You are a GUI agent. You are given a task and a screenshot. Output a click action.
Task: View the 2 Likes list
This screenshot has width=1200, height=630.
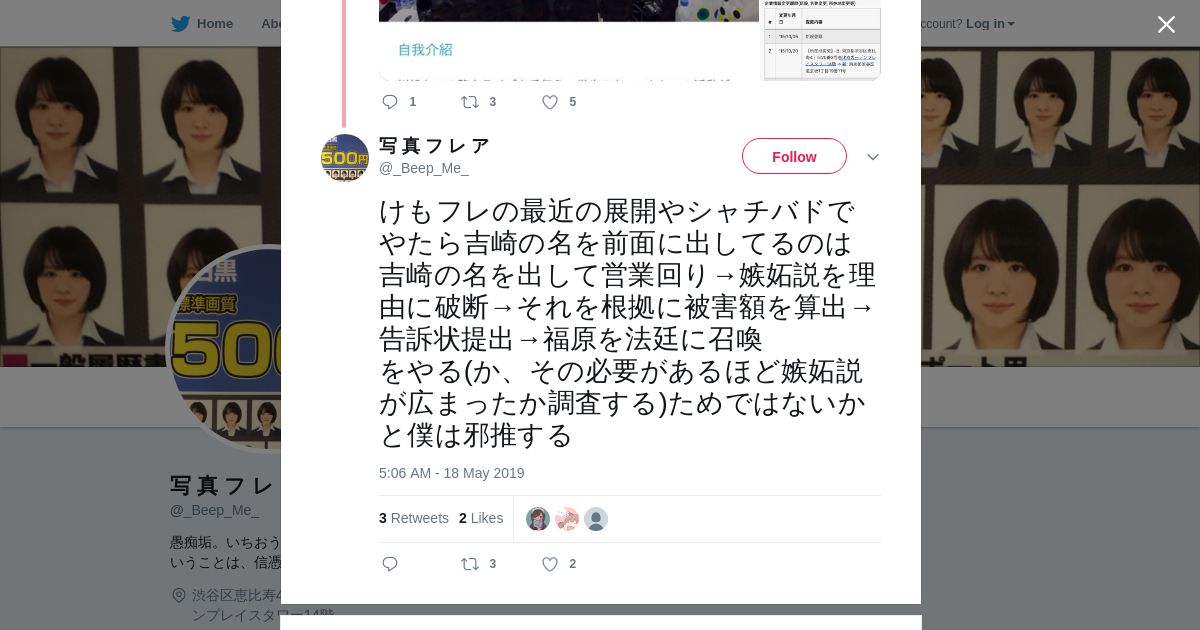pyautogui.click(x=481, y=518)
